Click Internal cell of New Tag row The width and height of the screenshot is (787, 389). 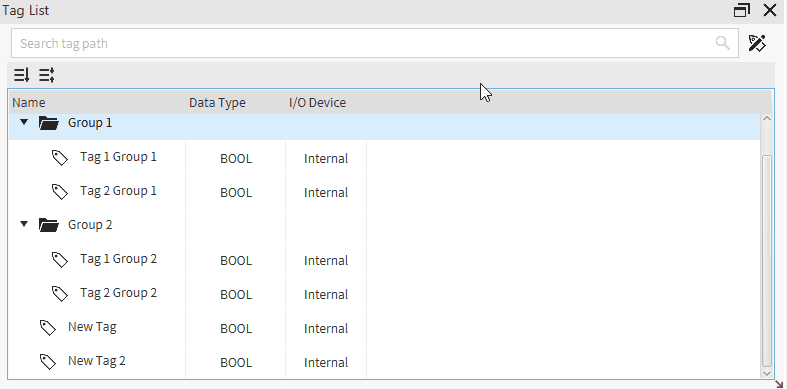pyautogui.click(x=326, y=329)
